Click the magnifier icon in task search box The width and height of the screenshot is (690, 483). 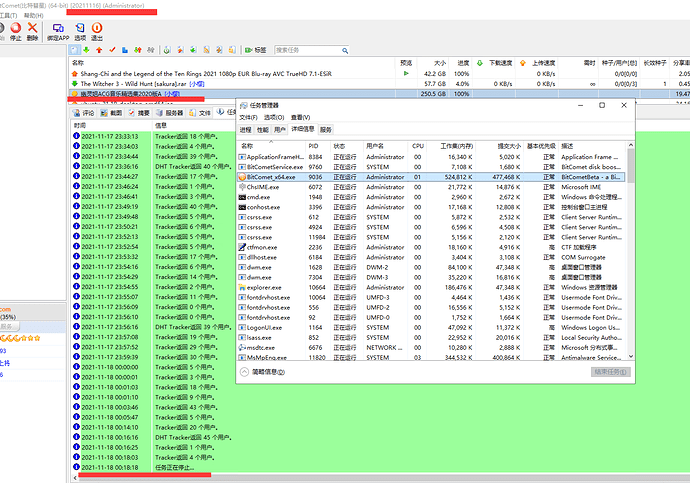tap(345, 51)
